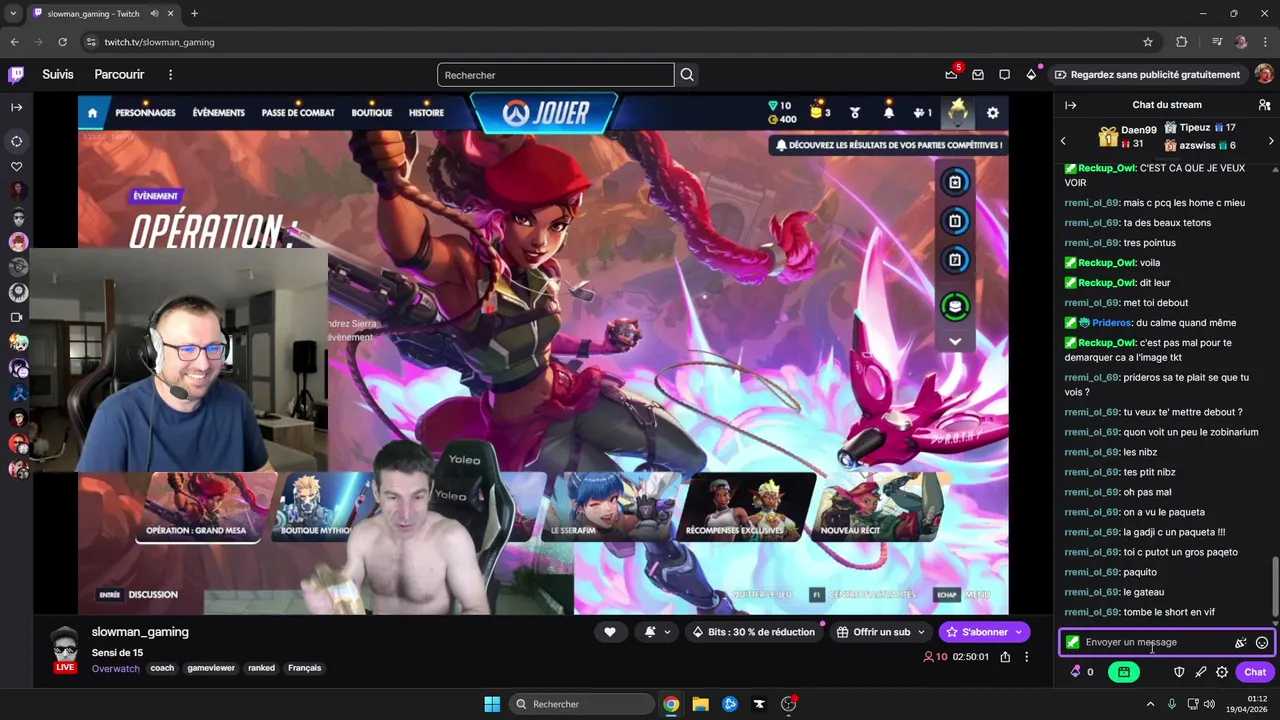
Task: Open Chrome extensions puzzle icon
Action: coord(1182,42)
